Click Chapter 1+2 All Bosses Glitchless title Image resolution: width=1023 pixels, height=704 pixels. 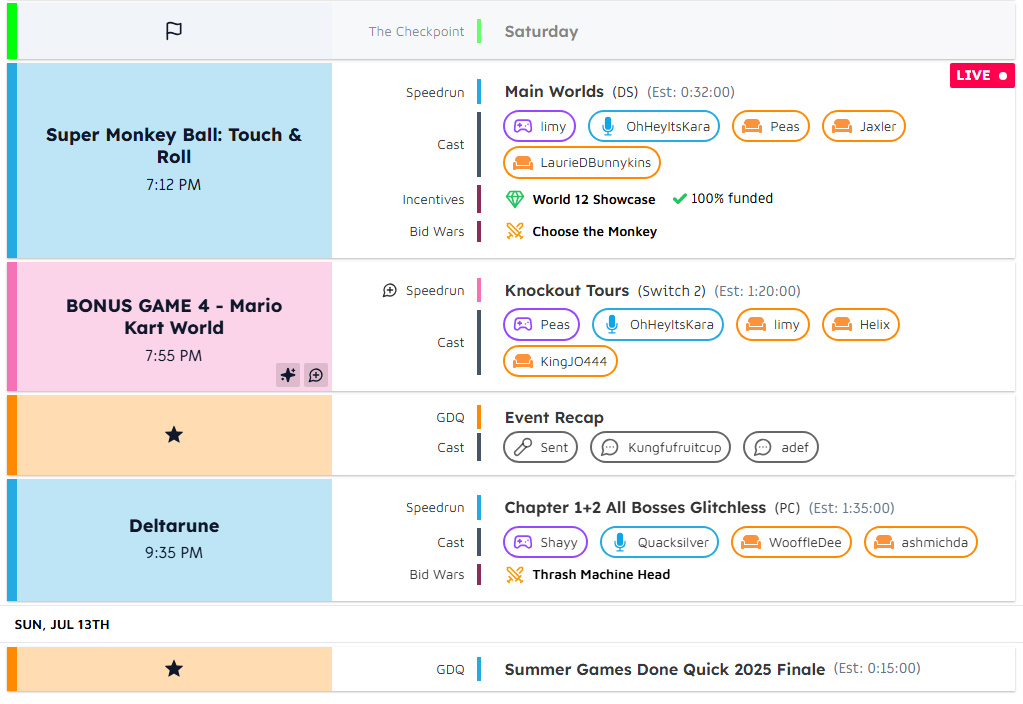(635, 508)
